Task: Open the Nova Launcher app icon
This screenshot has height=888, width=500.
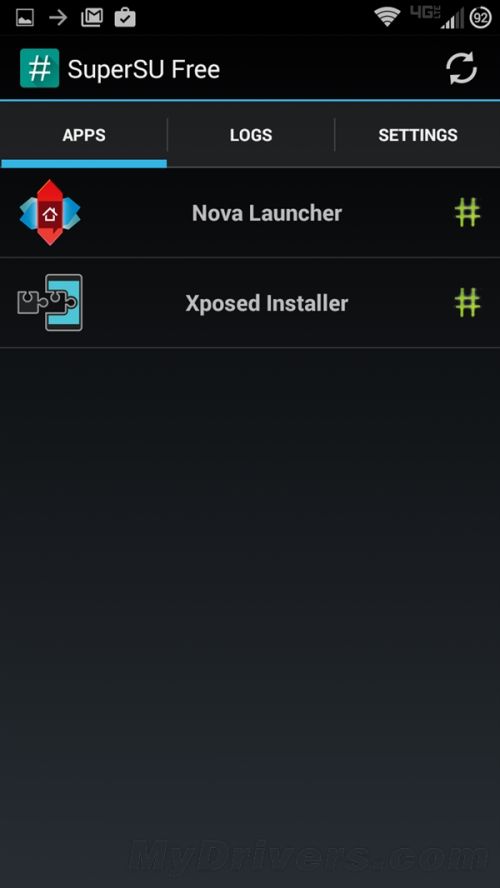Action: coord(50,212)
